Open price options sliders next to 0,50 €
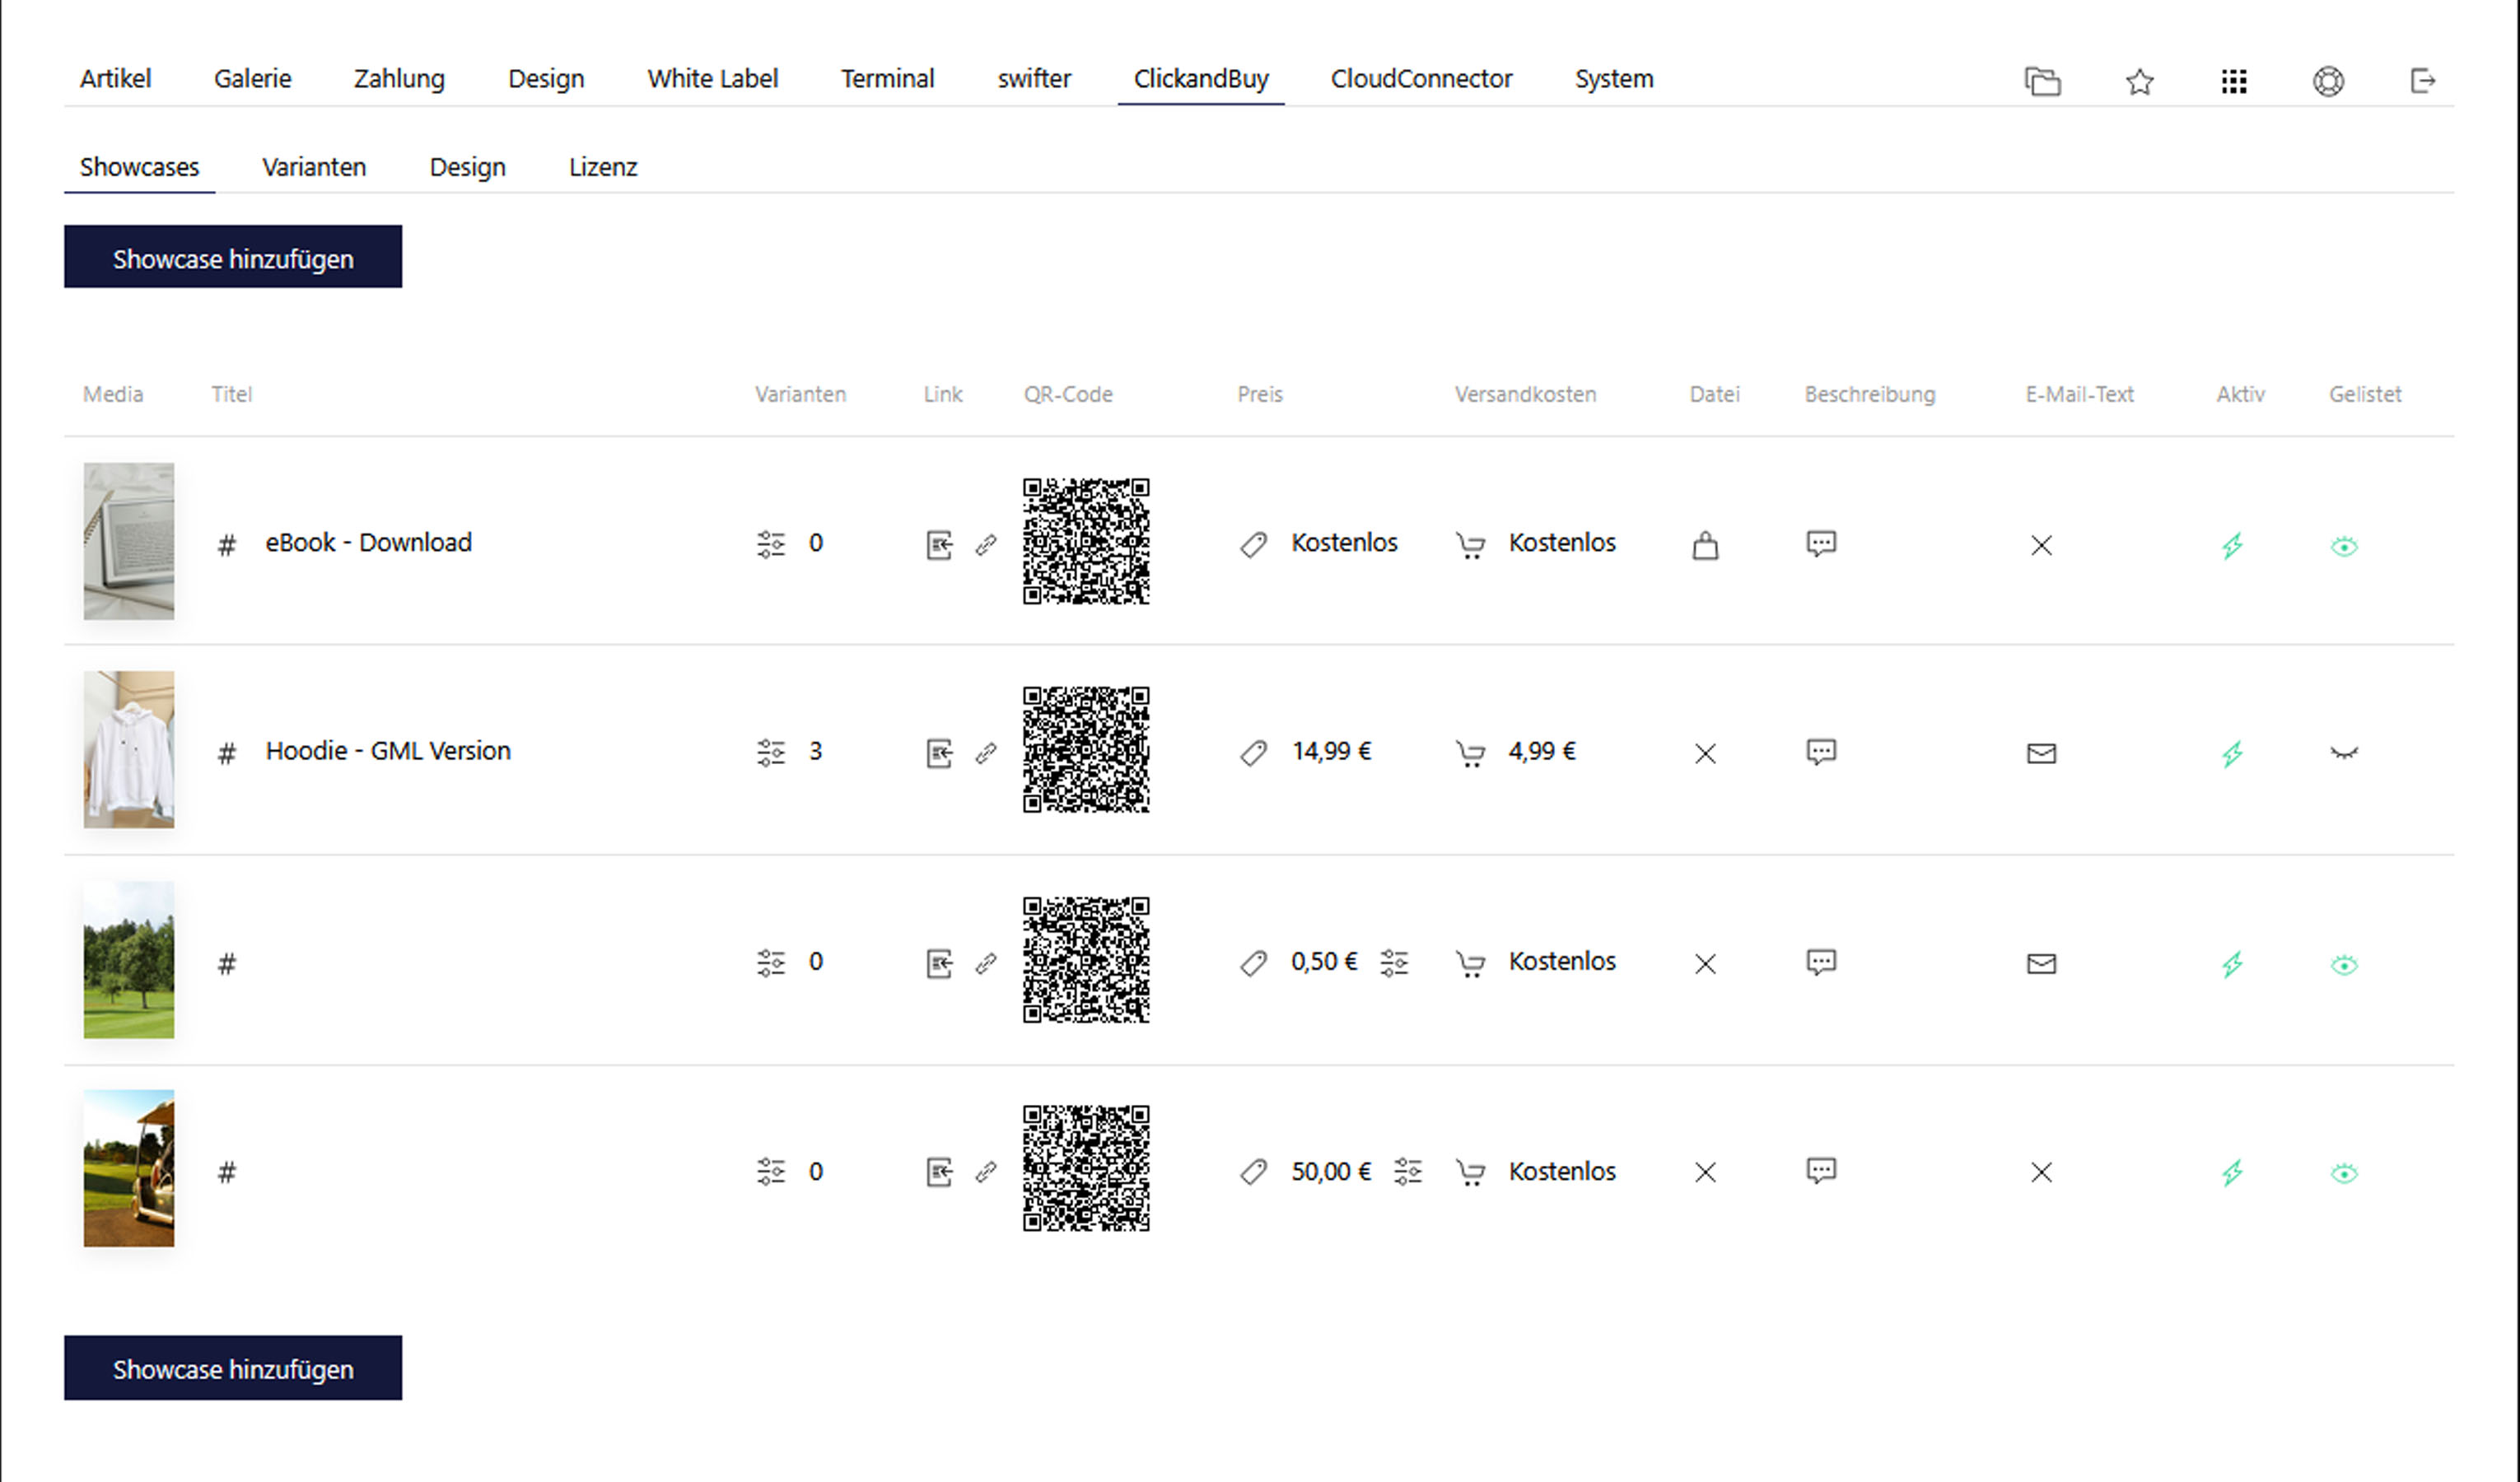2520x1482 pixels. coord(1394,962)
